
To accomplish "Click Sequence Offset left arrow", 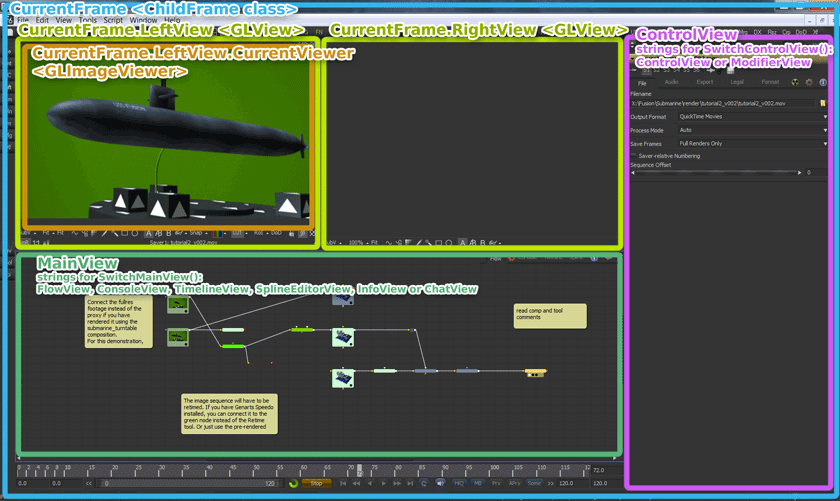I will coord(633,173).
